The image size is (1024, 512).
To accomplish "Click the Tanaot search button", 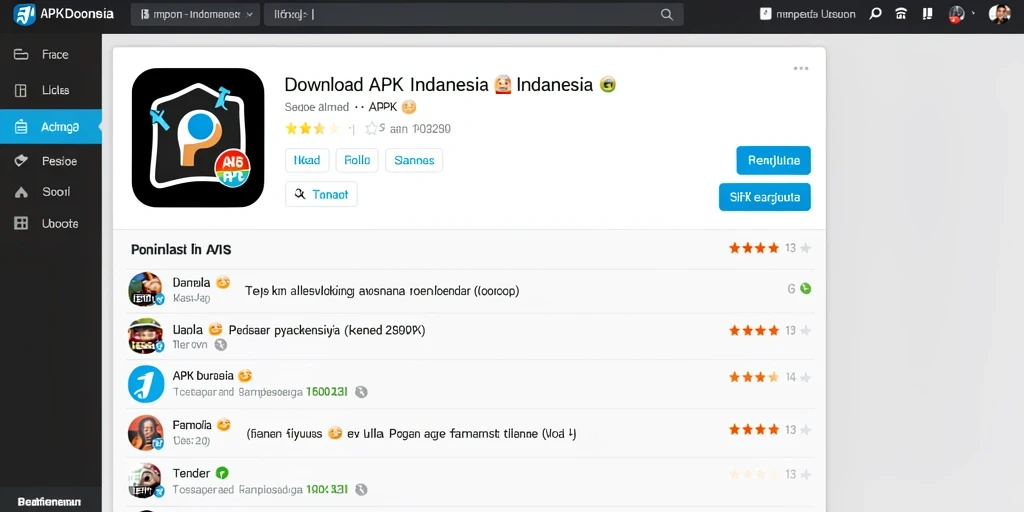I will tap(321, 194).
